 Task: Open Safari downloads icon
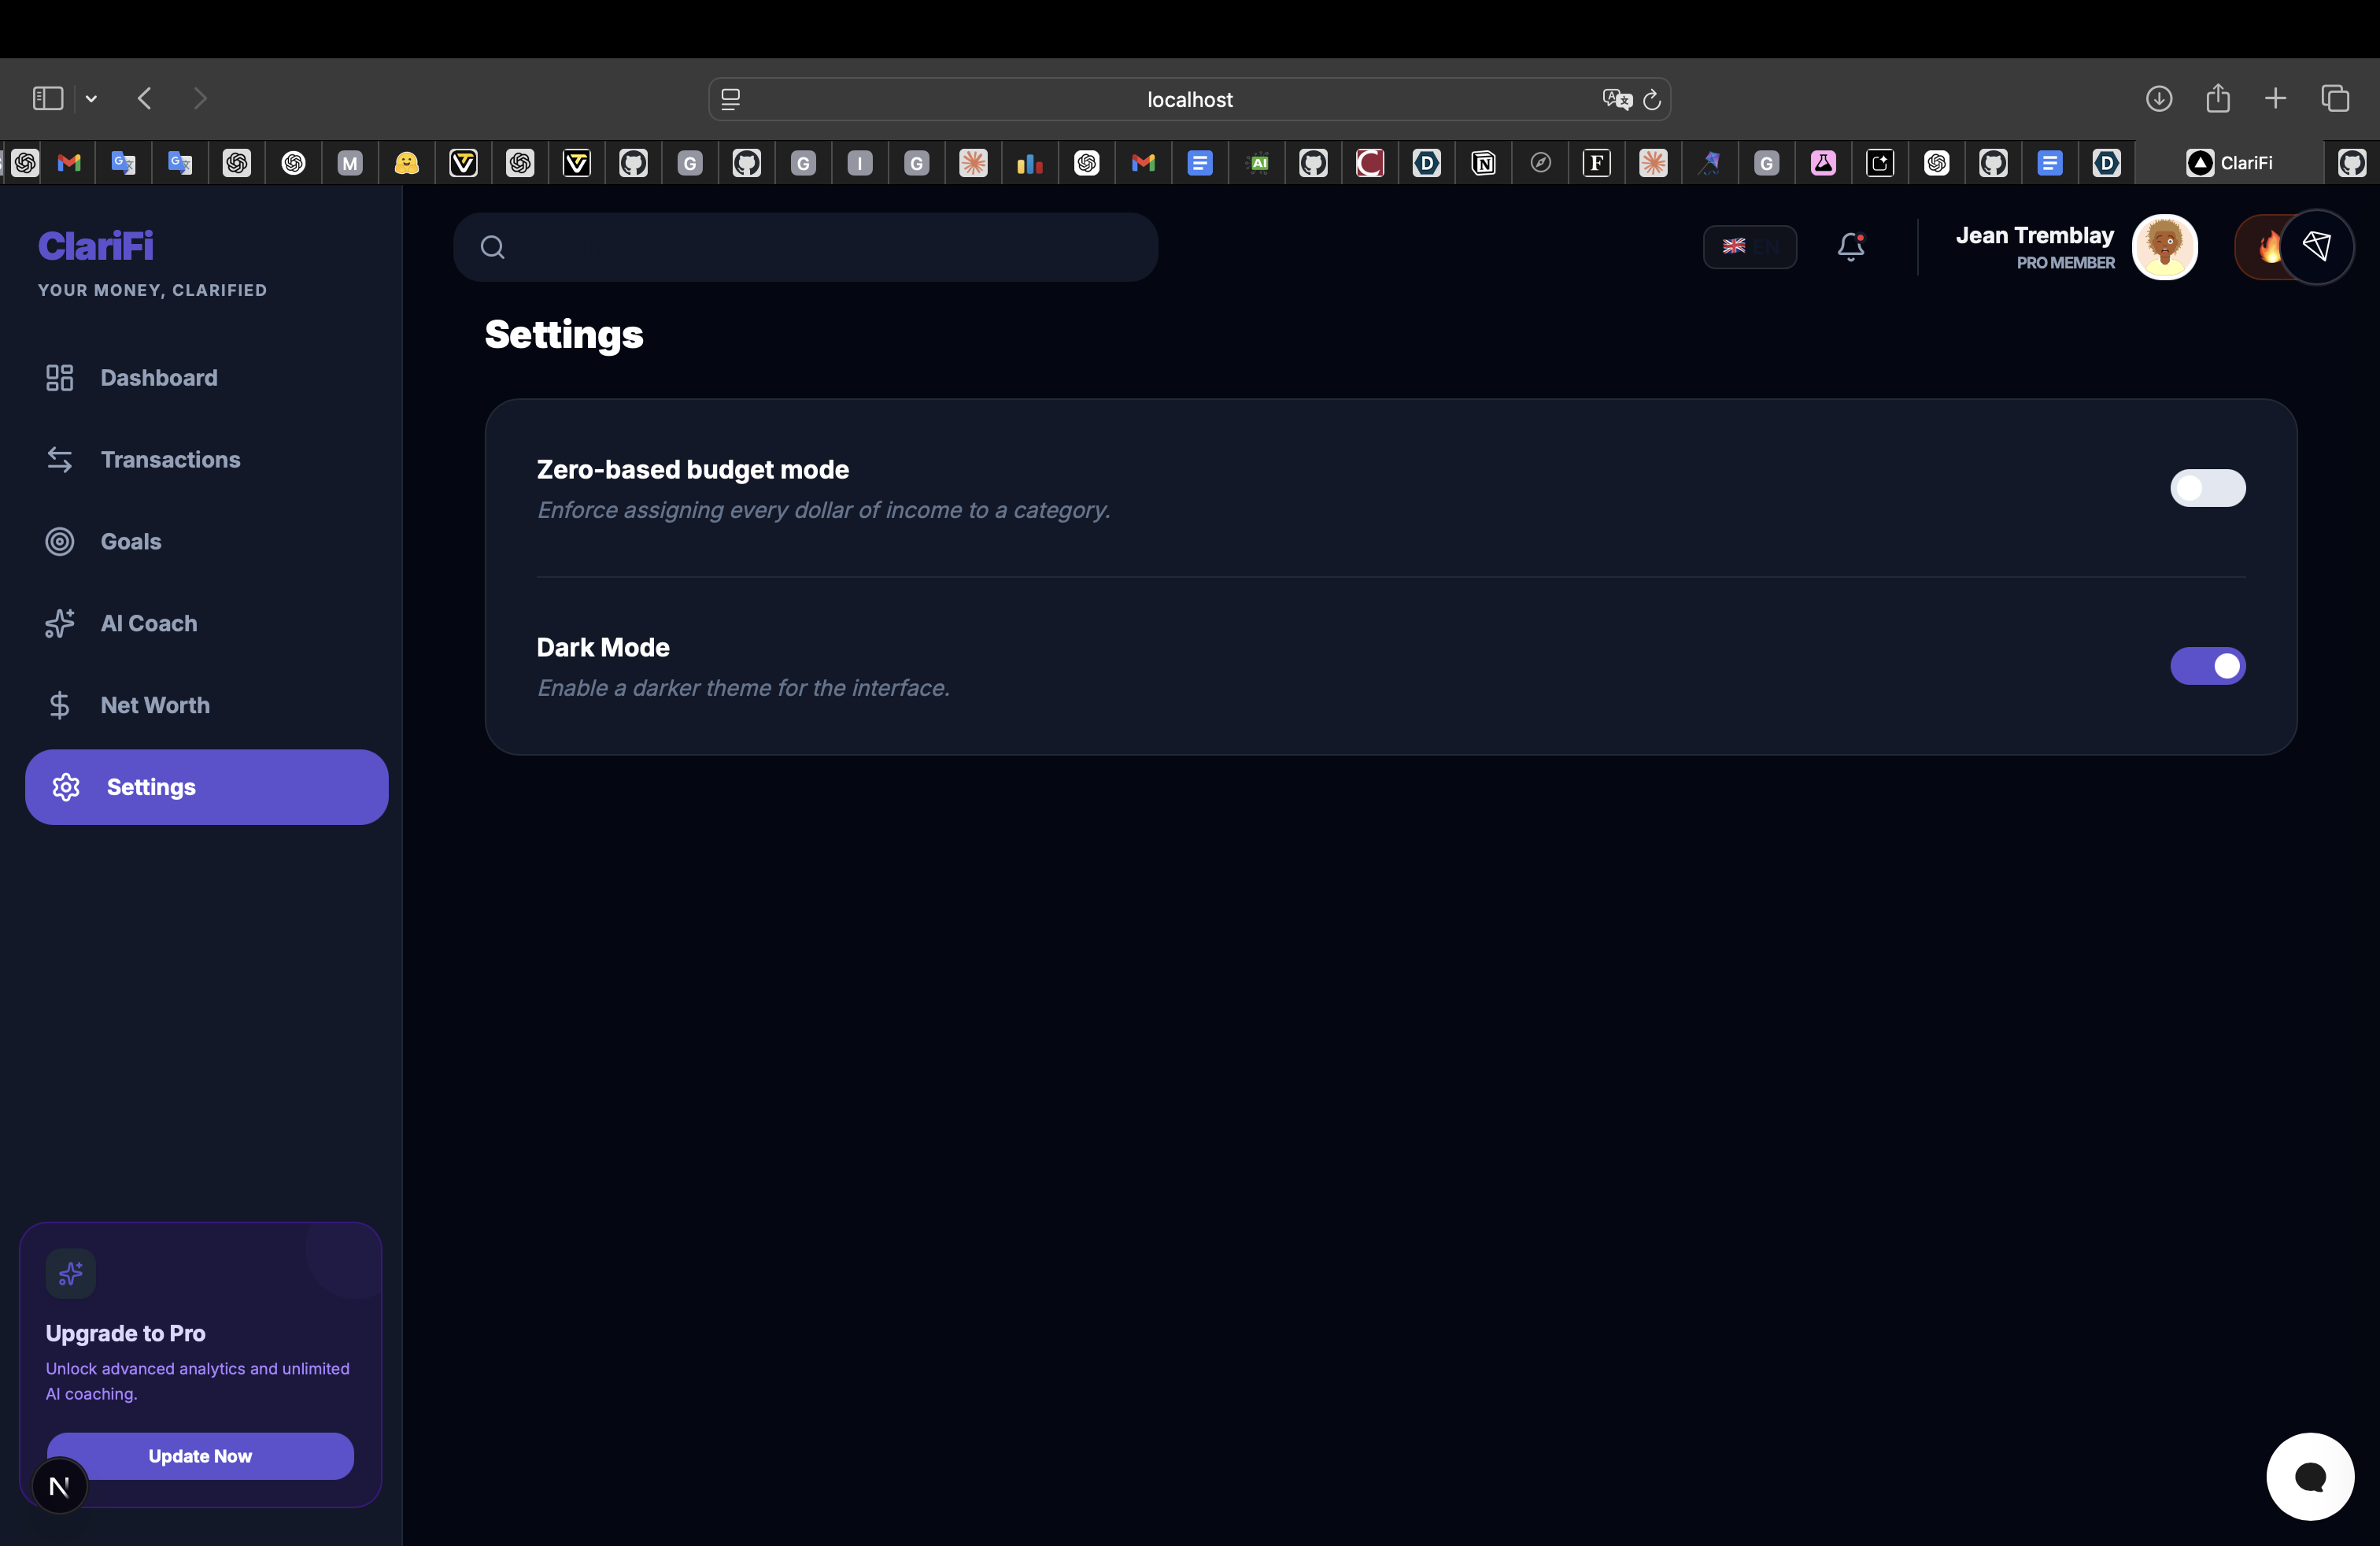click(2158, 98)
